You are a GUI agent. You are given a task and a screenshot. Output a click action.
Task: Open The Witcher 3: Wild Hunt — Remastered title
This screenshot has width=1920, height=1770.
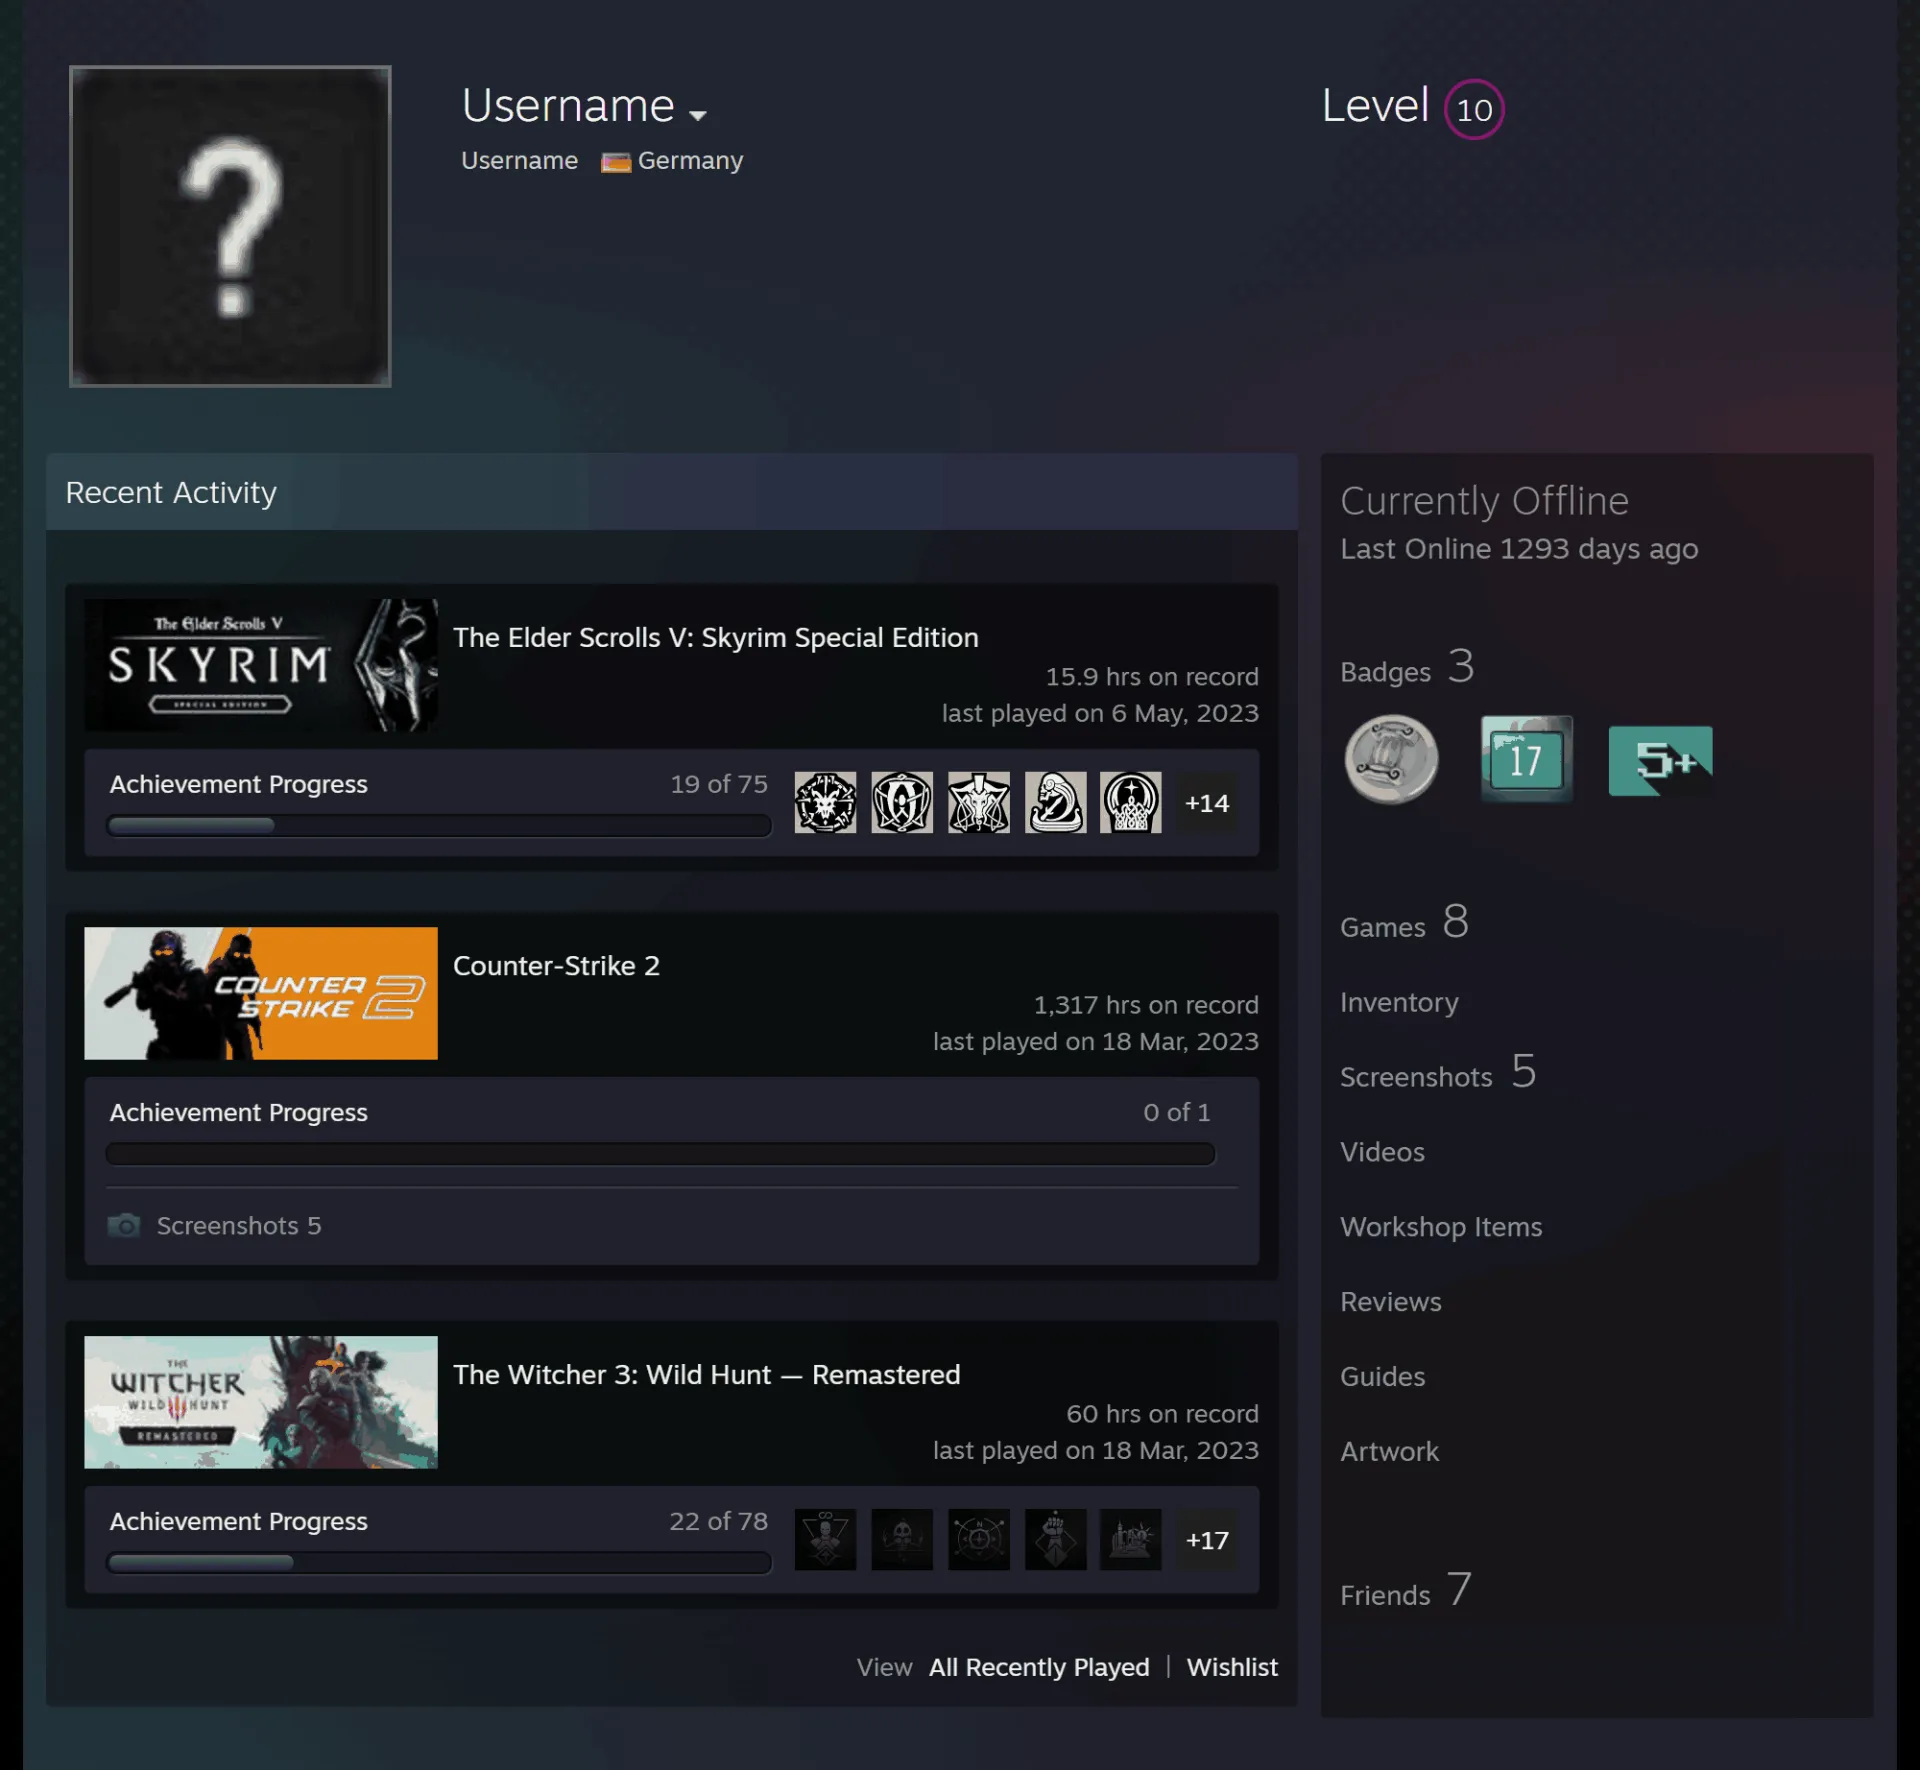(707, 1375)
